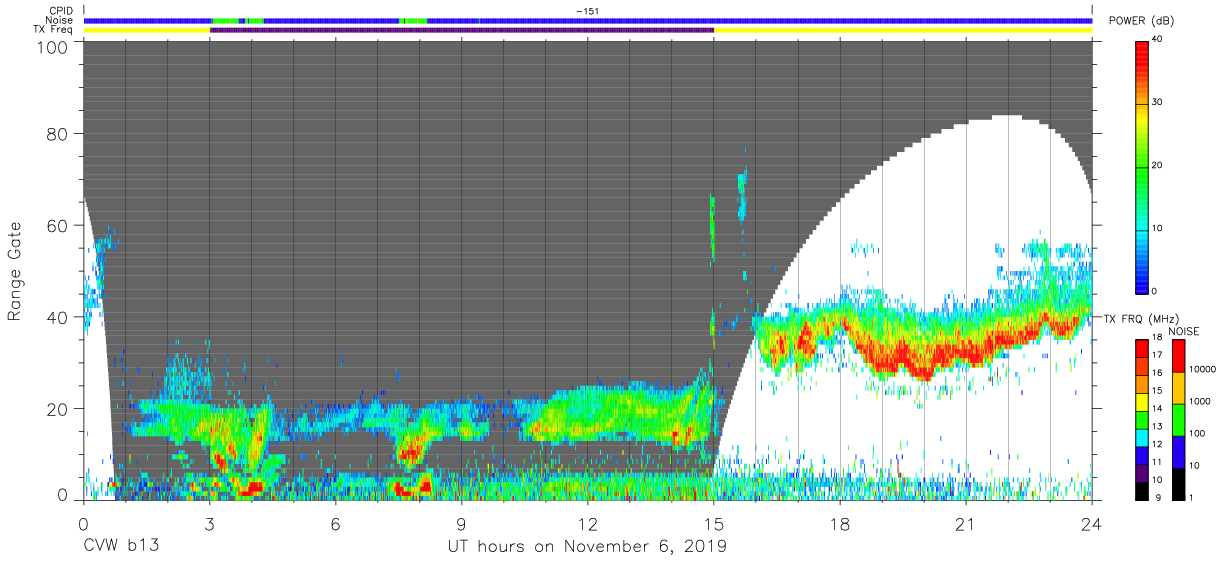Select the -151 CPID value
The width and height of the screenshot is (1228, 567).
tap(588, 11)
